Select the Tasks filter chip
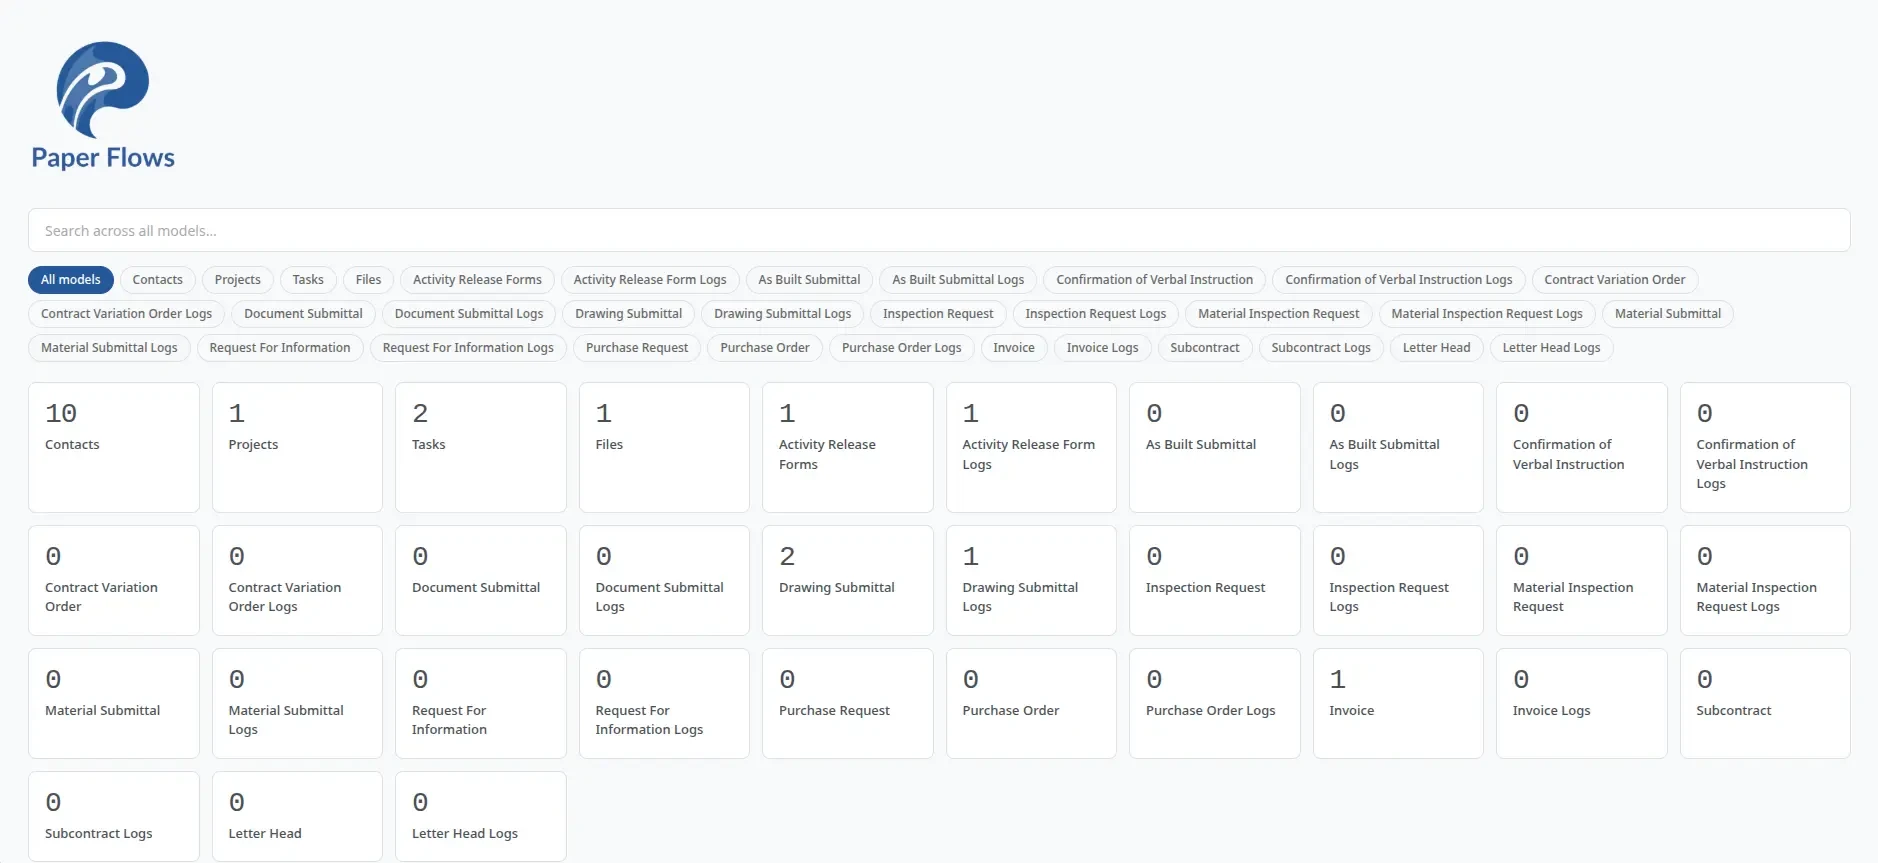The image size is (1878, 863). point(308,280)
